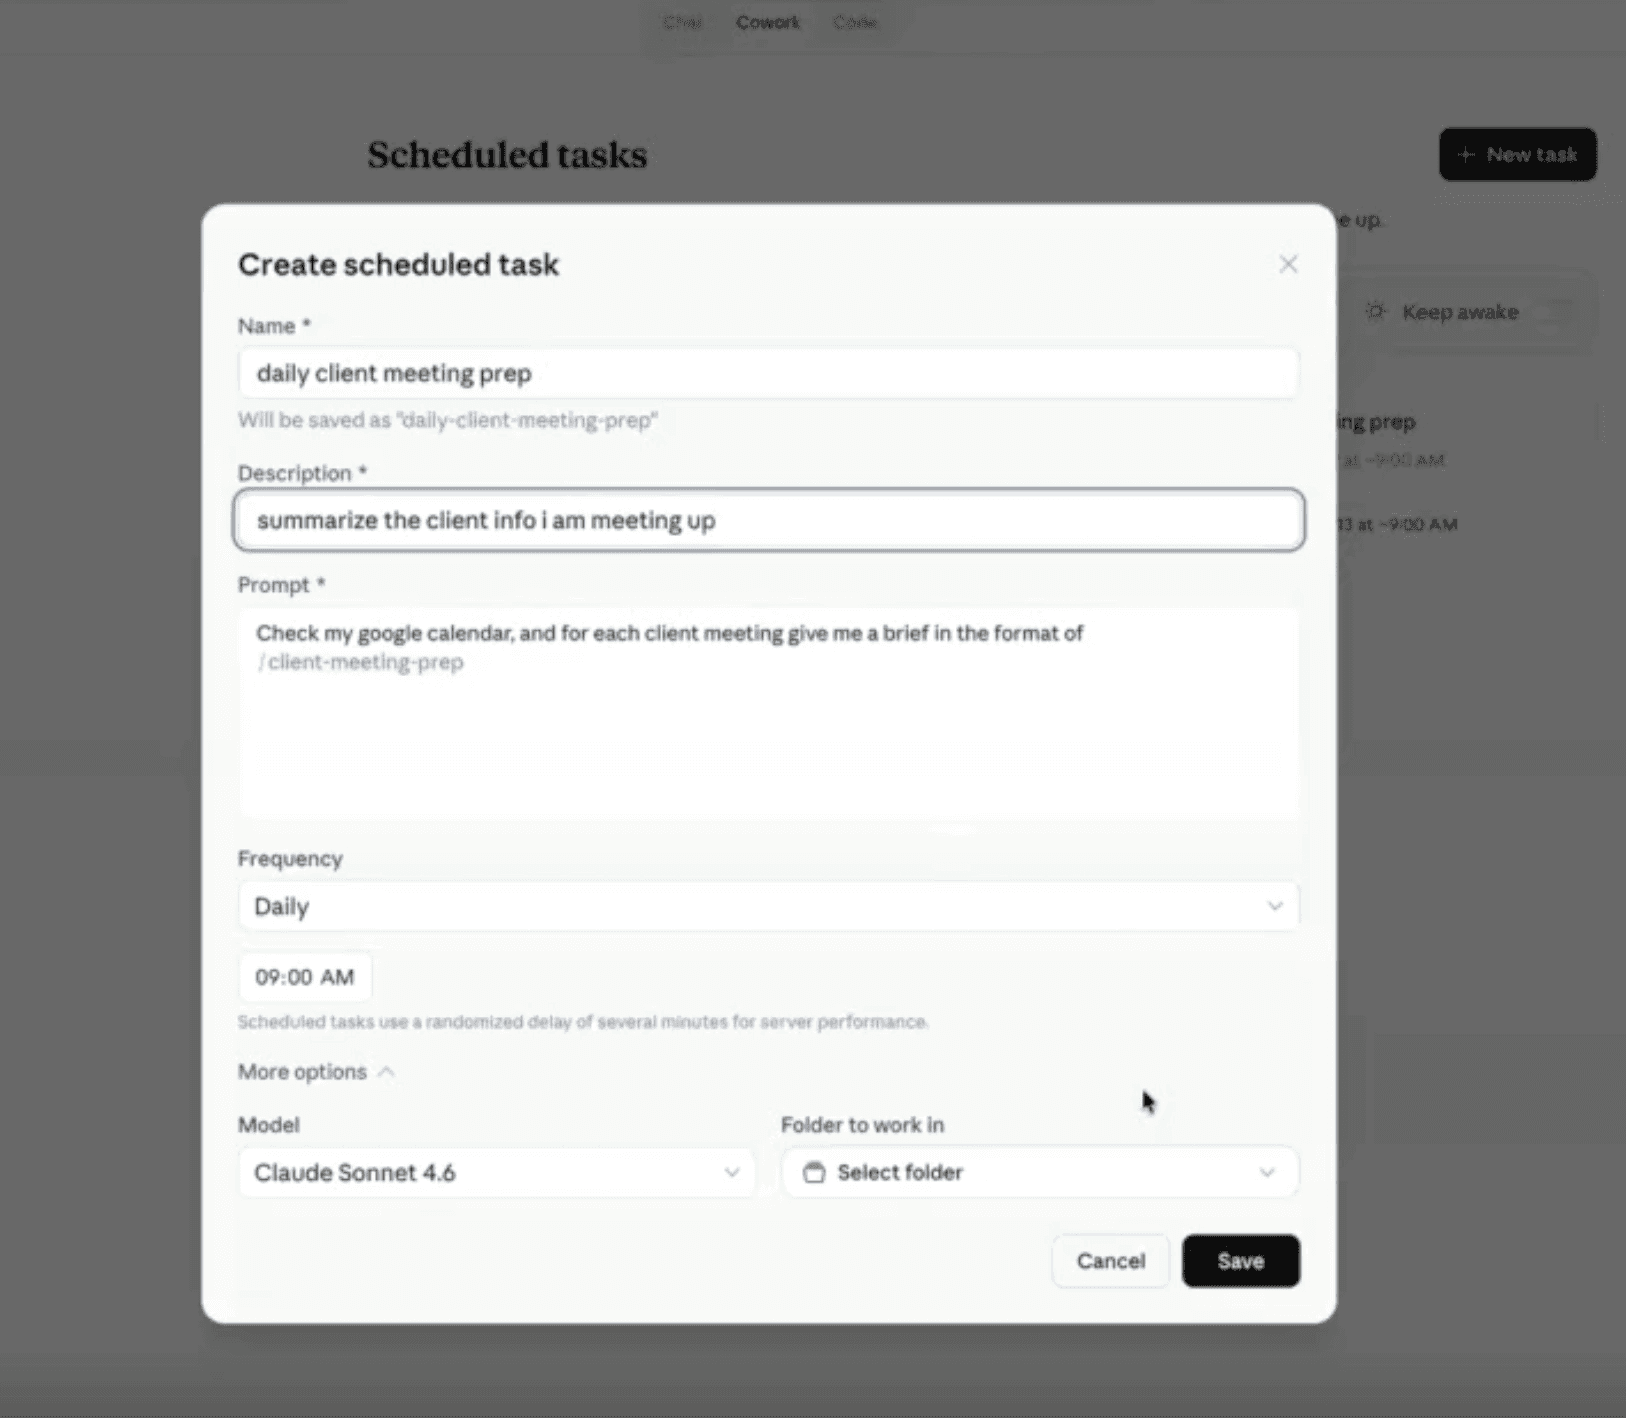Screen dimensions: 1626x1418
Task: Click the Name field containing daily client meeting prep
Action: point(767,372)
